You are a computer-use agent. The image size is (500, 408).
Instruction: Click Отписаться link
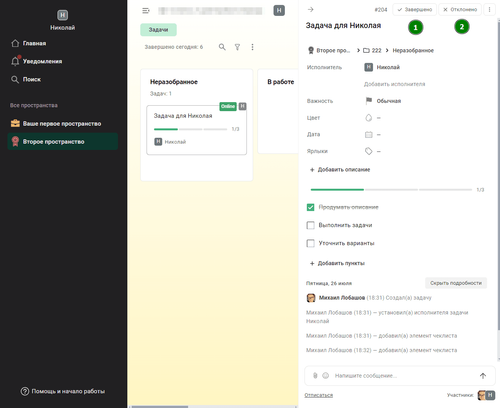[319, 395]
